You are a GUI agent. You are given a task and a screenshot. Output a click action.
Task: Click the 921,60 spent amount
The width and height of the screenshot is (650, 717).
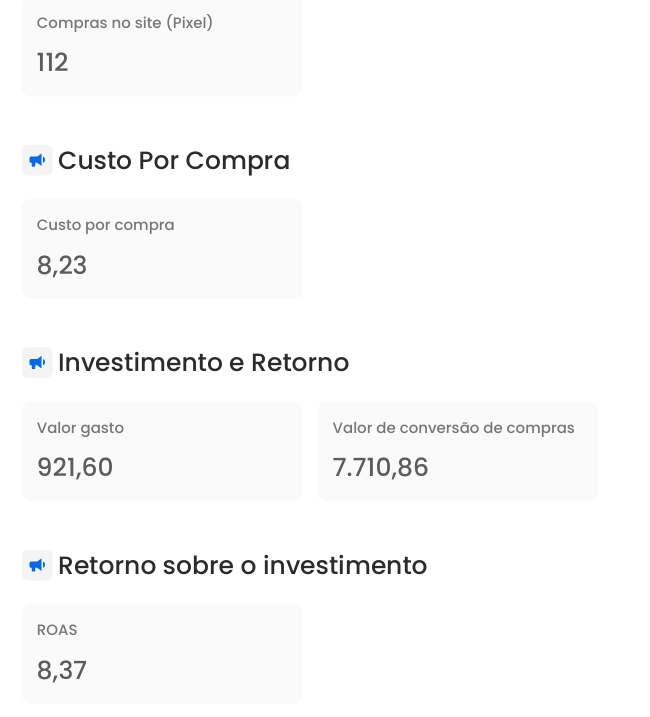[x=75, y=467]
